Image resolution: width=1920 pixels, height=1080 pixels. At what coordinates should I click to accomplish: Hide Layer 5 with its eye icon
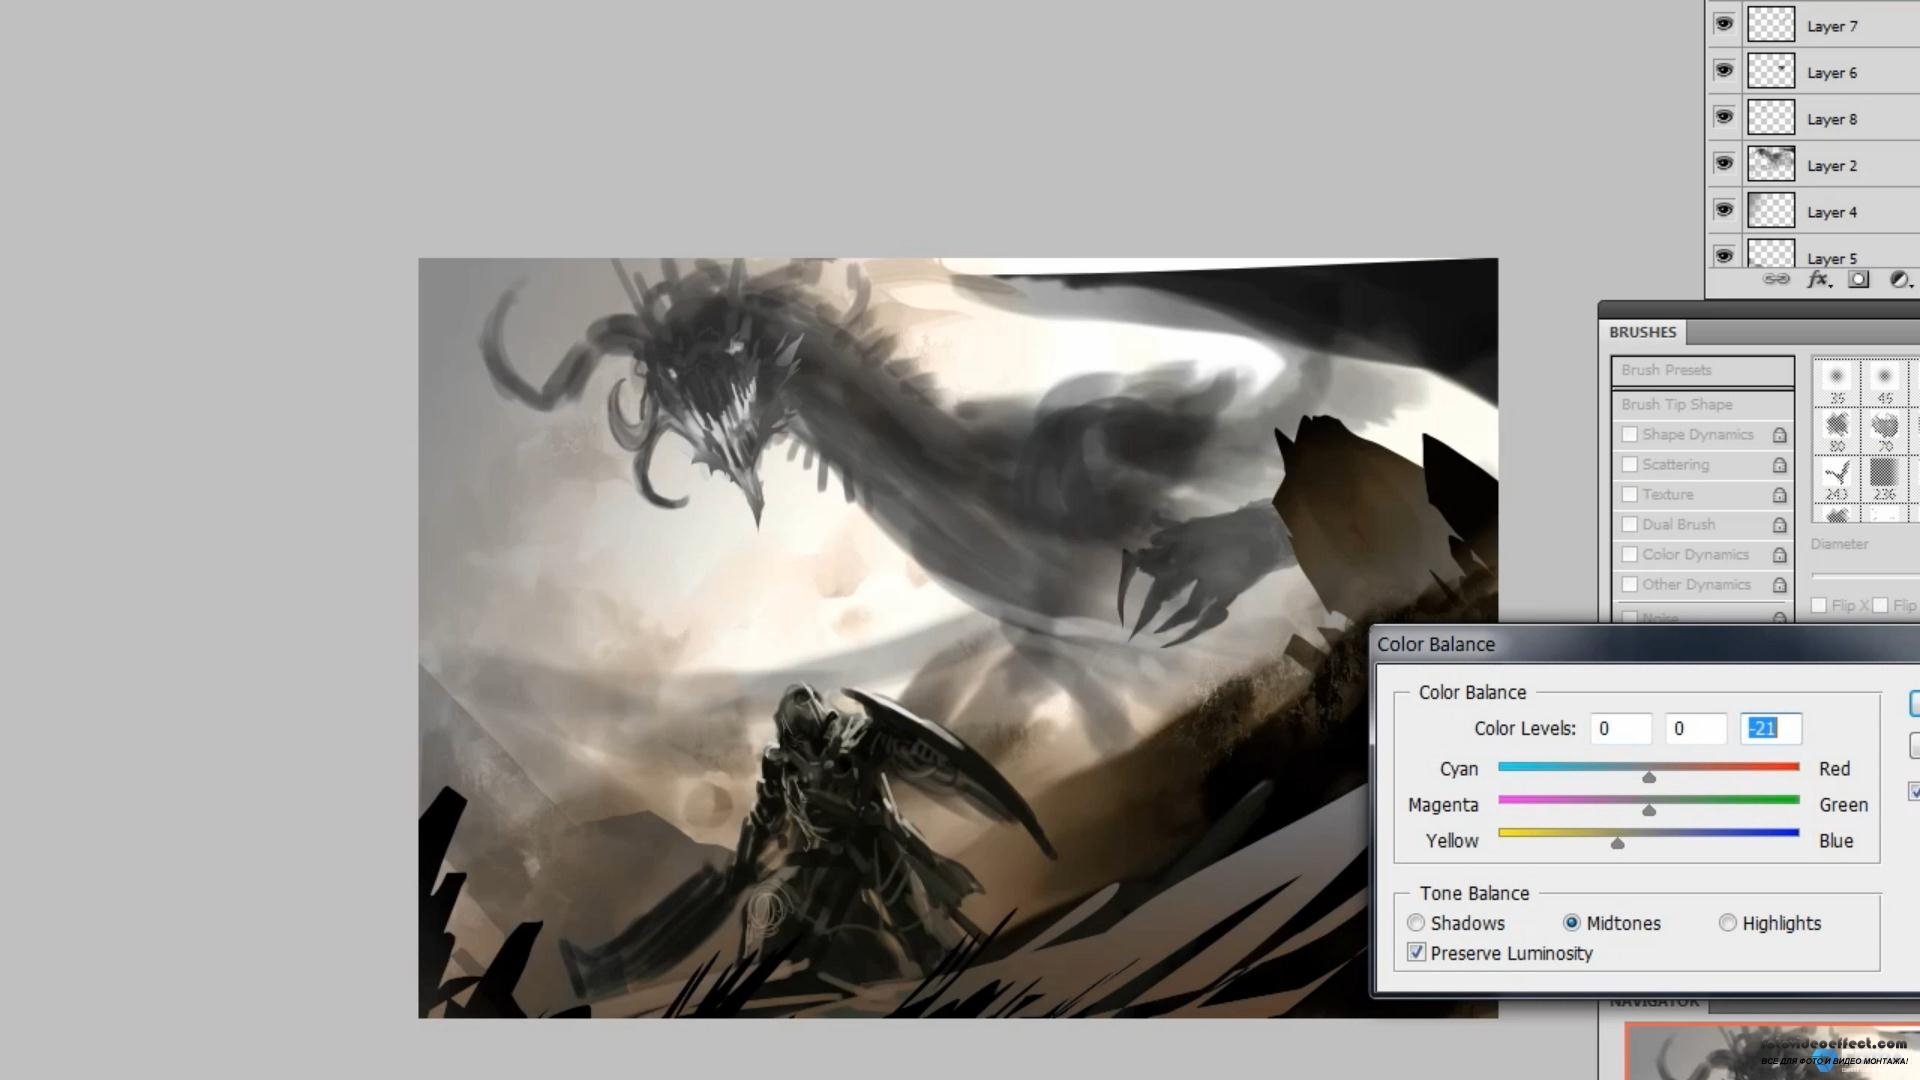tap(1724, 256)
